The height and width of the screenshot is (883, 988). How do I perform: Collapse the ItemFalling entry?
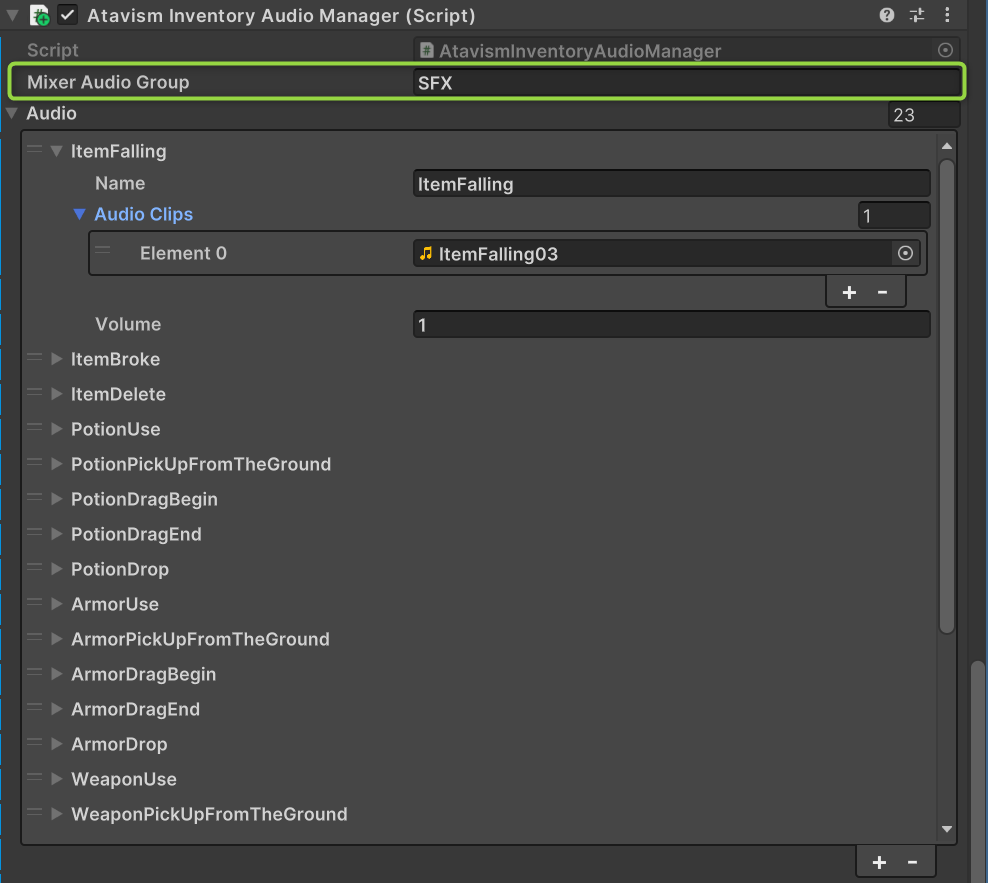[56, 152]
